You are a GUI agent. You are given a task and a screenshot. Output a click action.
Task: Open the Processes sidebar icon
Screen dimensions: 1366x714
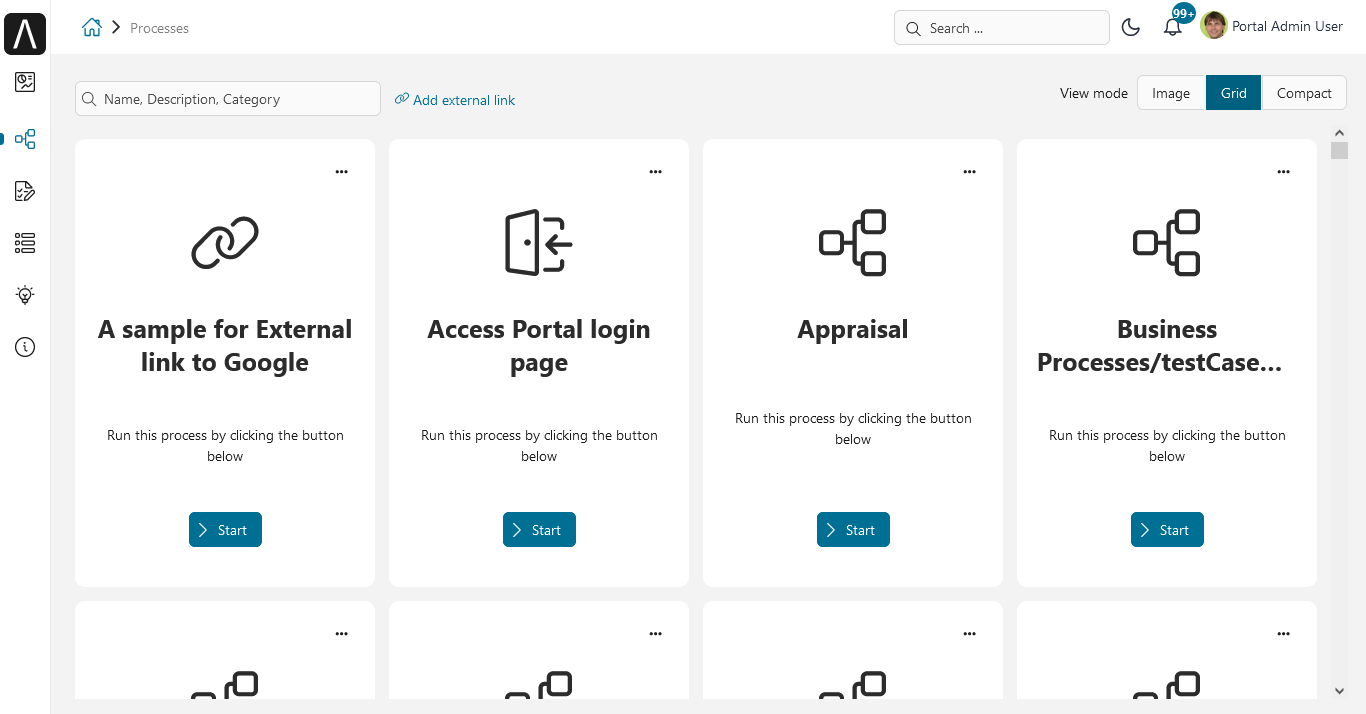click(25, 139)
